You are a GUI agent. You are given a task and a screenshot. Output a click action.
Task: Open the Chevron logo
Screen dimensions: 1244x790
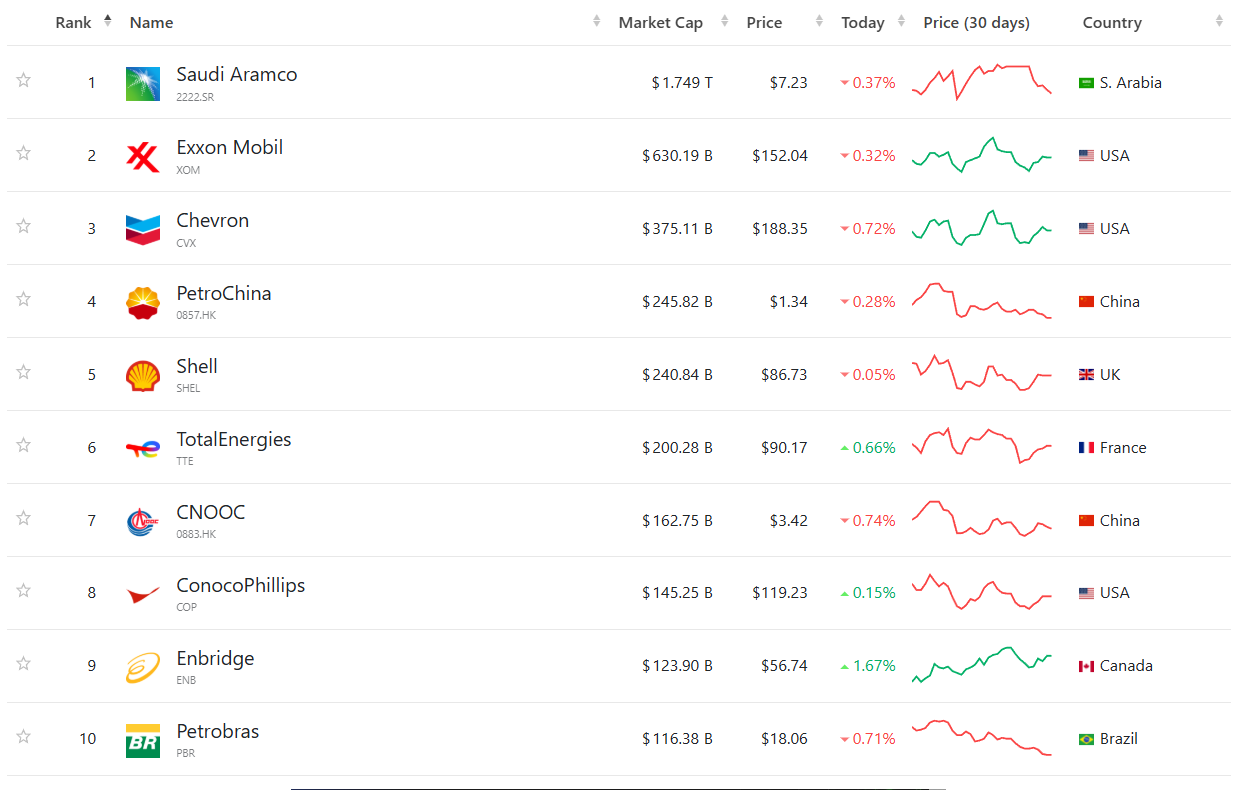(143, 230)
